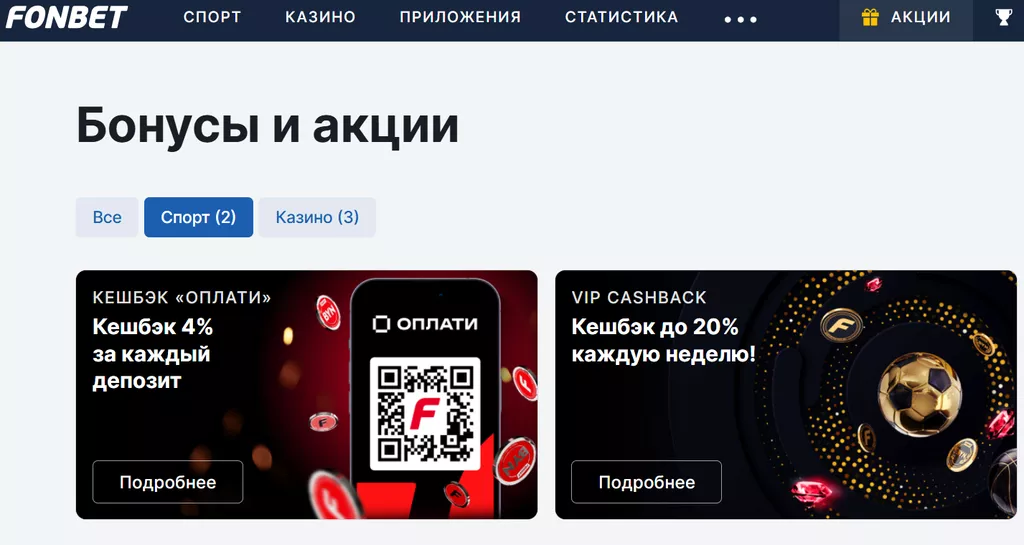
Task: Open the Спорт menu item
Action: pos(212,17)
